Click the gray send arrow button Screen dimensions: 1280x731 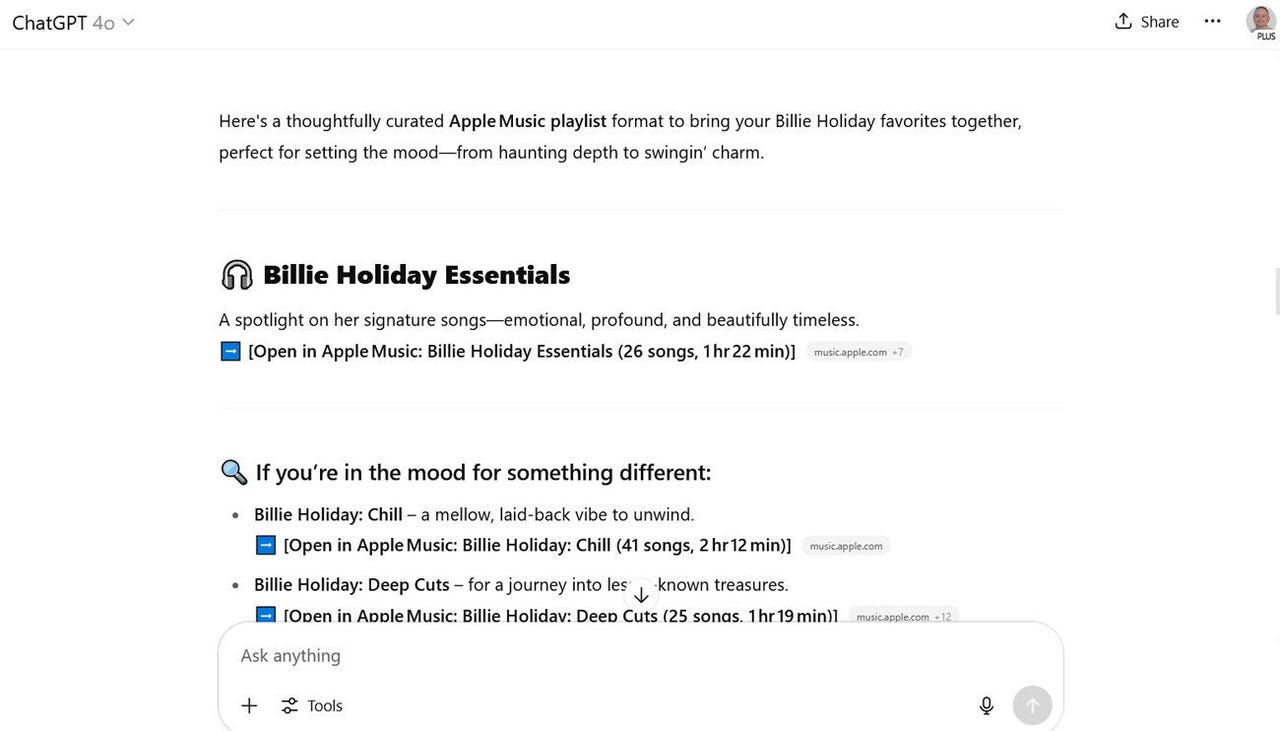1032,706
